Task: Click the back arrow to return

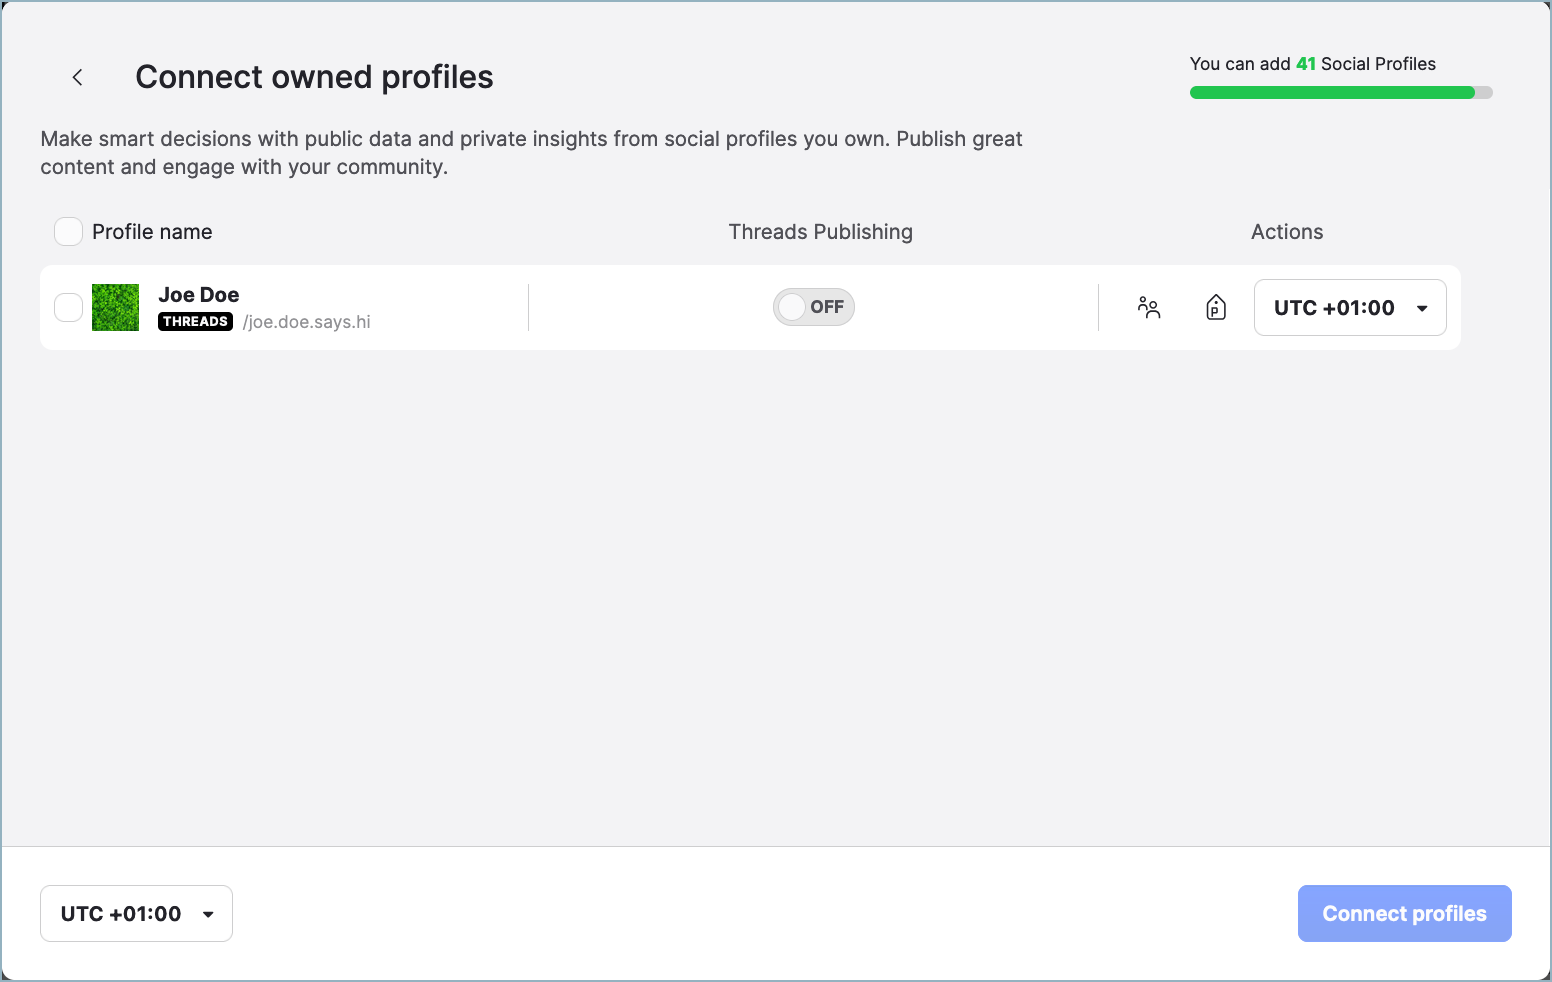Action: 77,77
